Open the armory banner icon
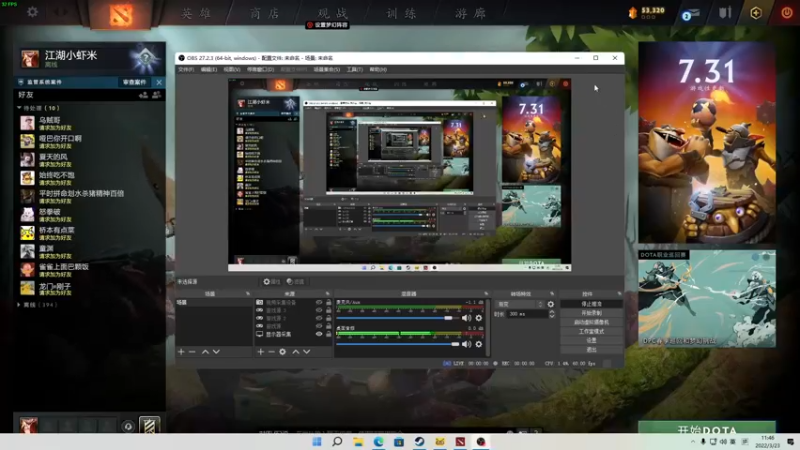This screenshot has width=800, height=450. point(725,13)
